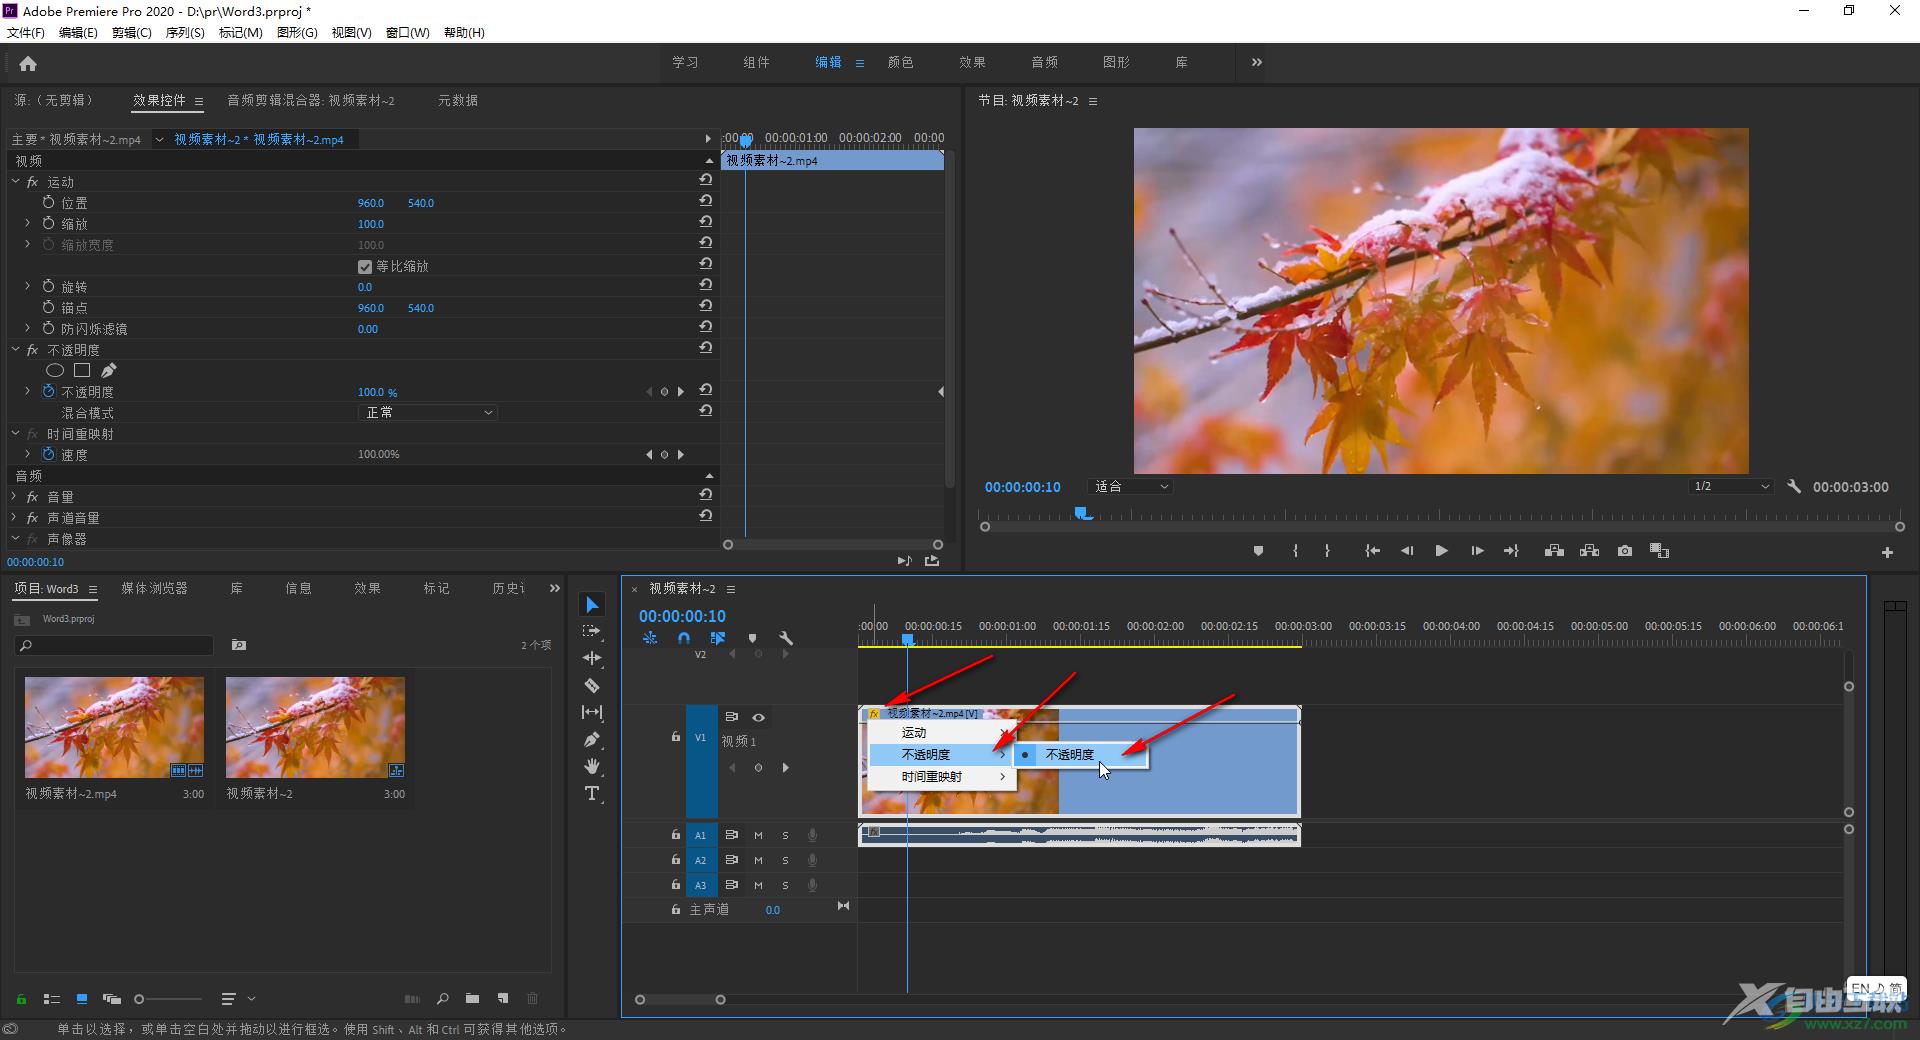
Task: Click the Lift button in program monitor
Action: [x=1554, y=551]
